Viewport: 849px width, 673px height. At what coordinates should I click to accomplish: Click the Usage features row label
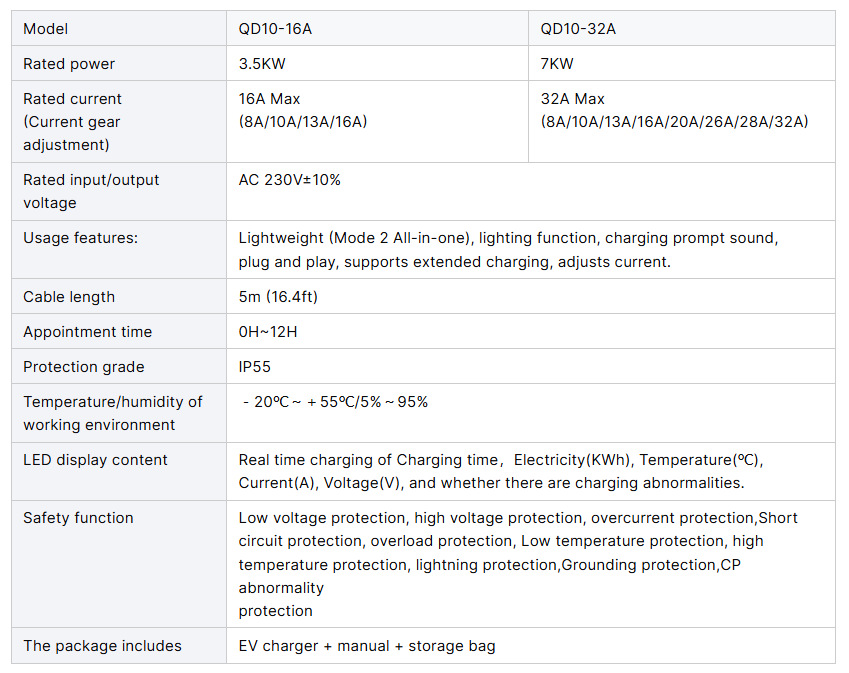point(80,238)
